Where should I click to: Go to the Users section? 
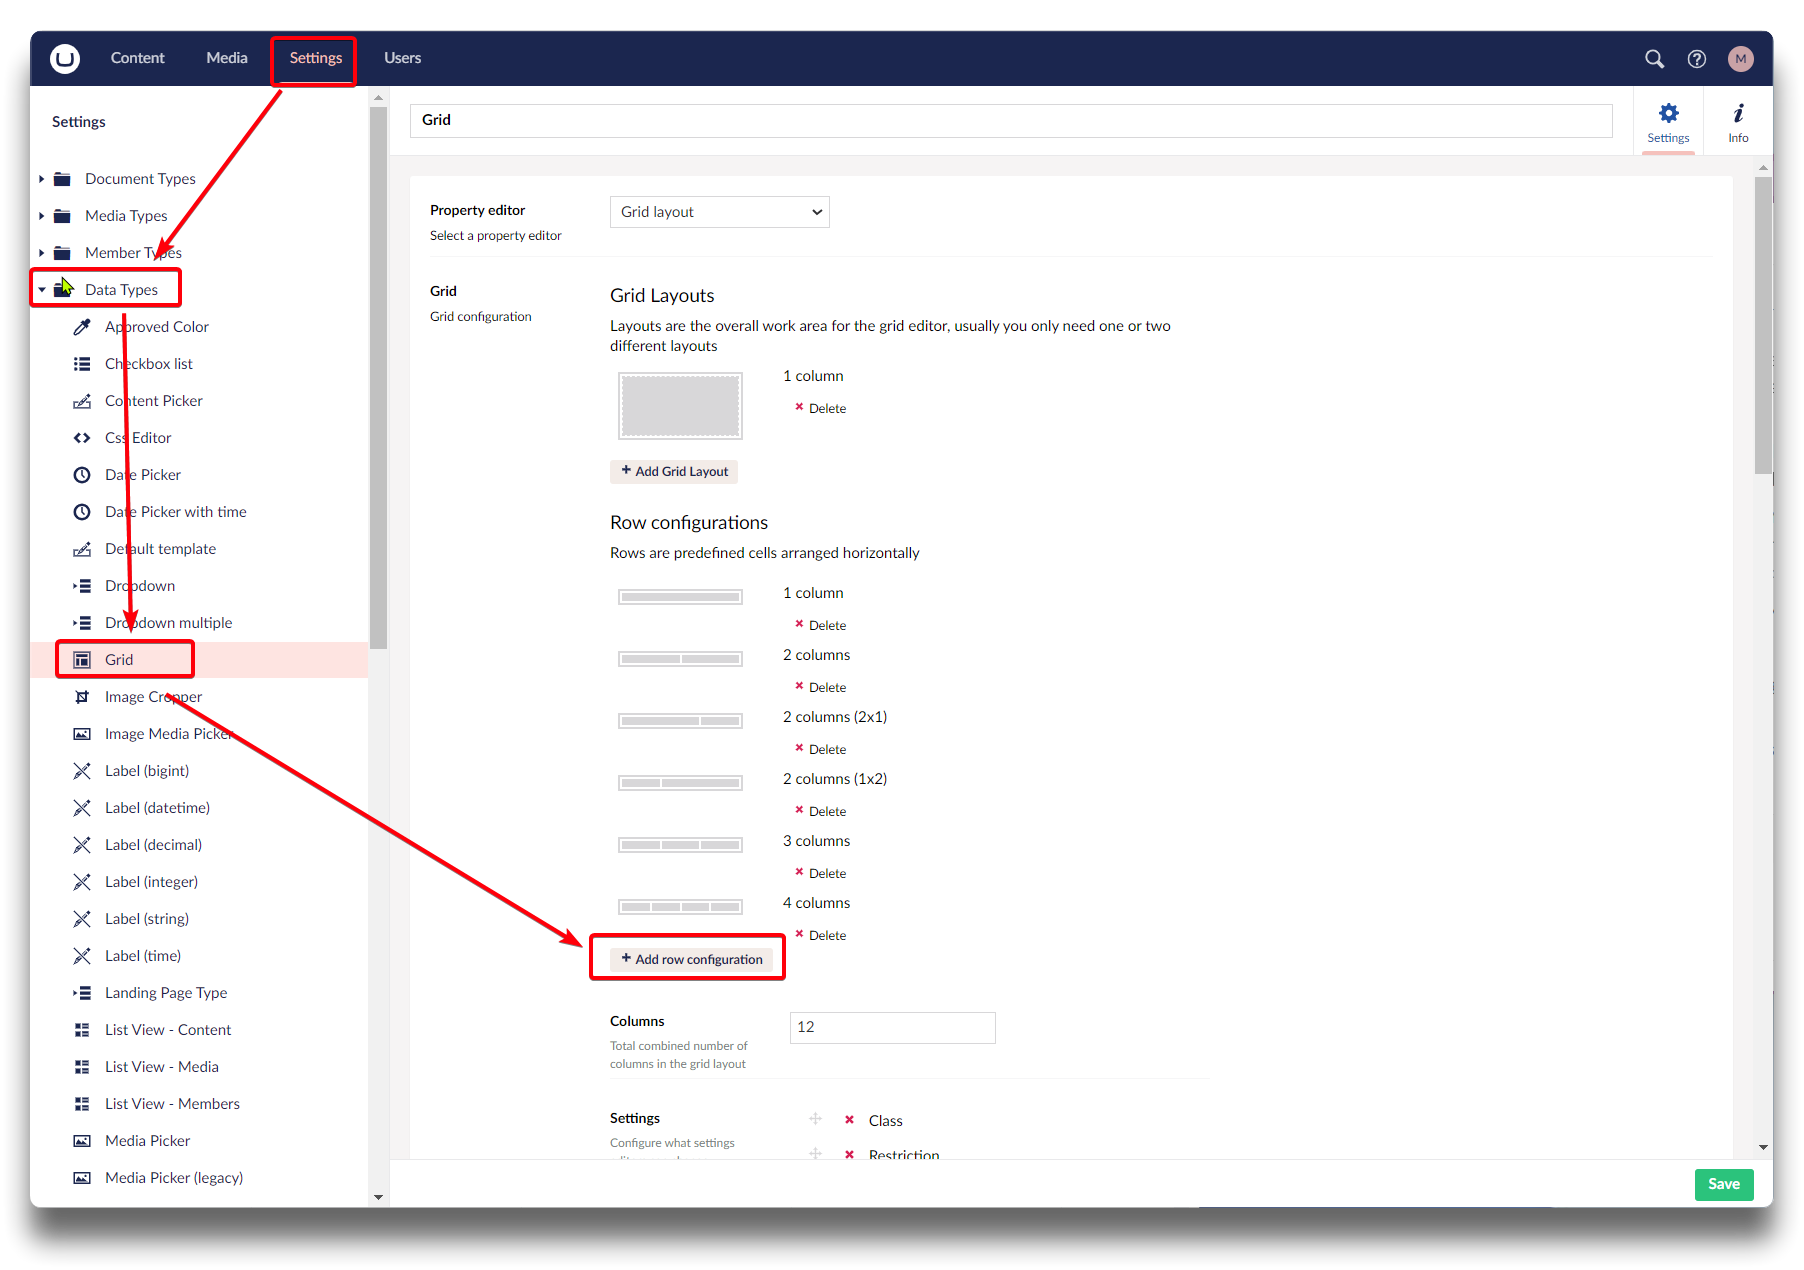pos(402,58)
